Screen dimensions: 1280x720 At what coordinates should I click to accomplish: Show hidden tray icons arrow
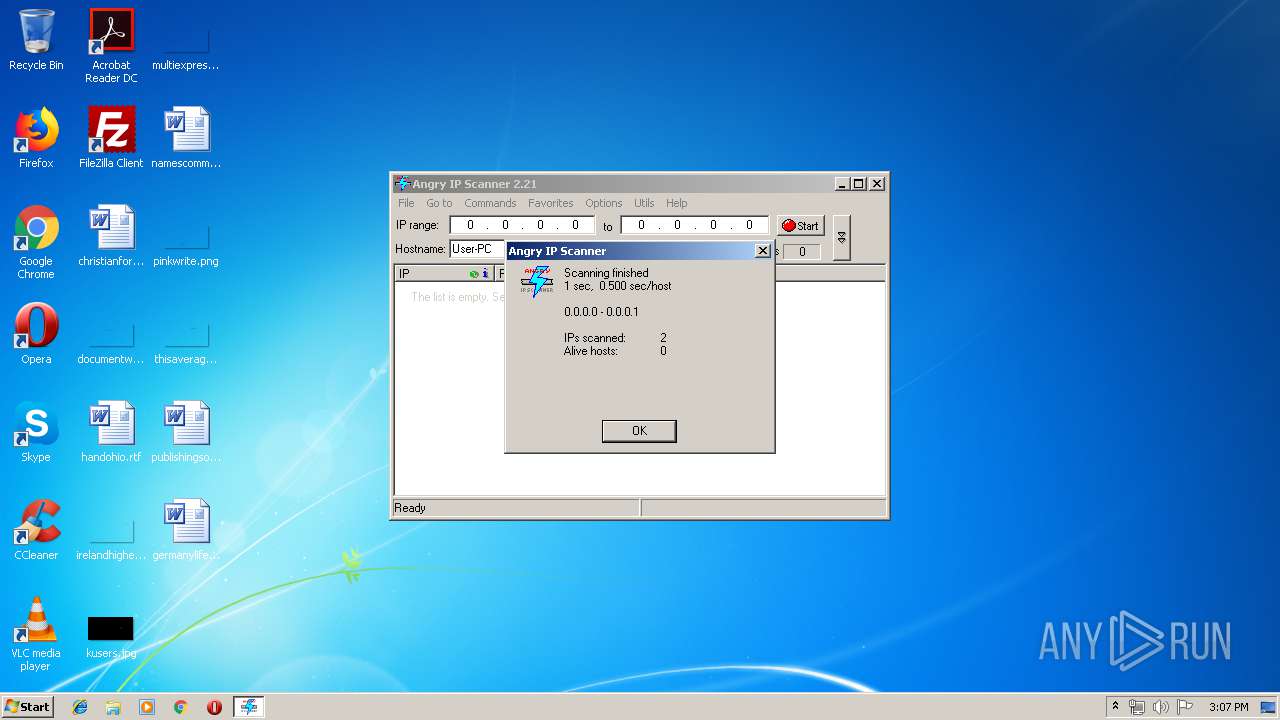point(1116,707)
